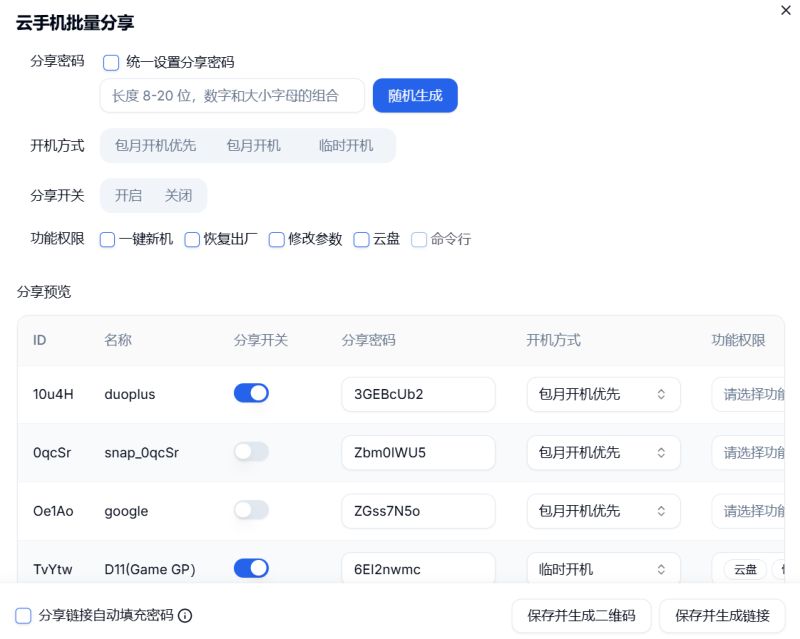Select 临时开机 boot mode option
800x639 pixels.
click(x=346, y=146)
